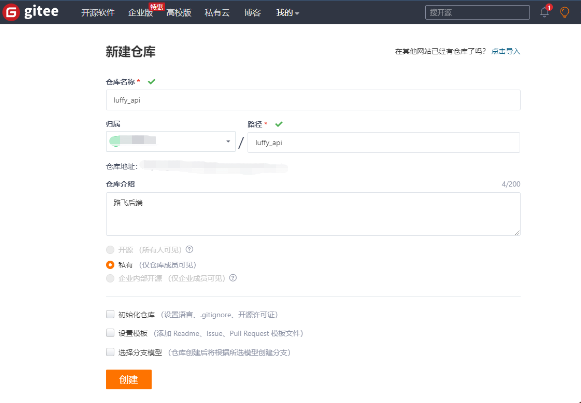This screenshot has height=403, width=581.
Task: Open the notification bell
Action: (x=544, y=12)
